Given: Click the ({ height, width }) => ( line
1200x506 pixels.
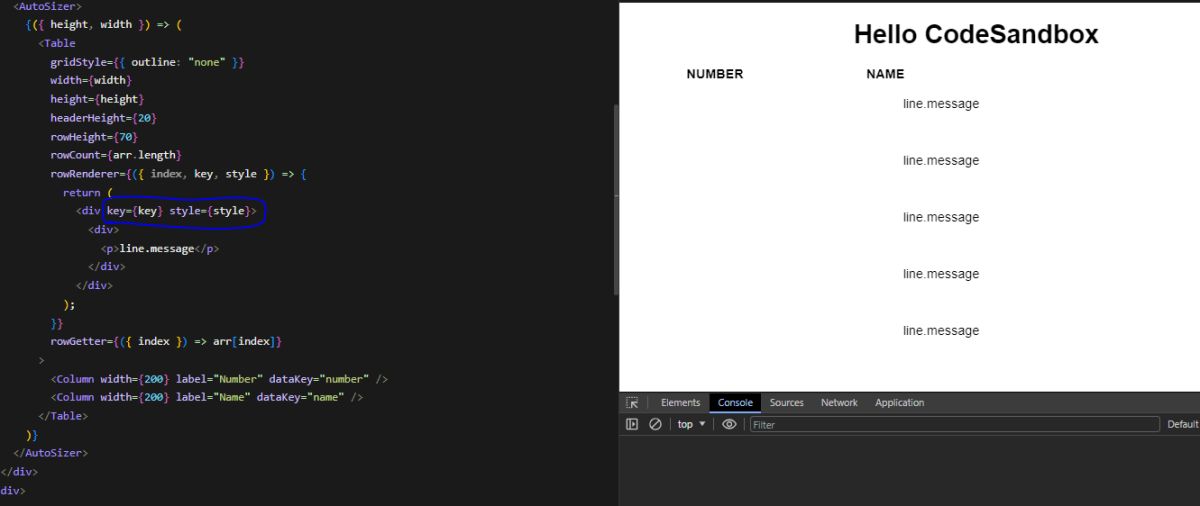Looking at the screenshot, I should [x=104, y=24].
